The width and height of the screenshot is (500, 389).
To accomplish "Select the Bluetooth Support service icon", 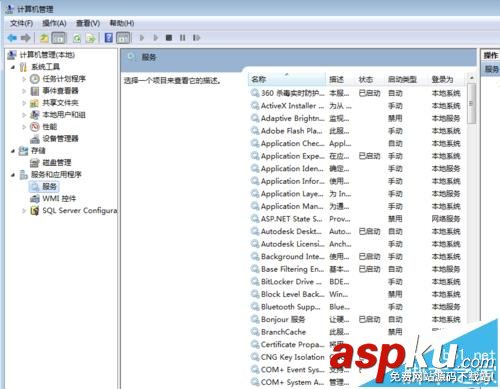I will tap(255, 307).
